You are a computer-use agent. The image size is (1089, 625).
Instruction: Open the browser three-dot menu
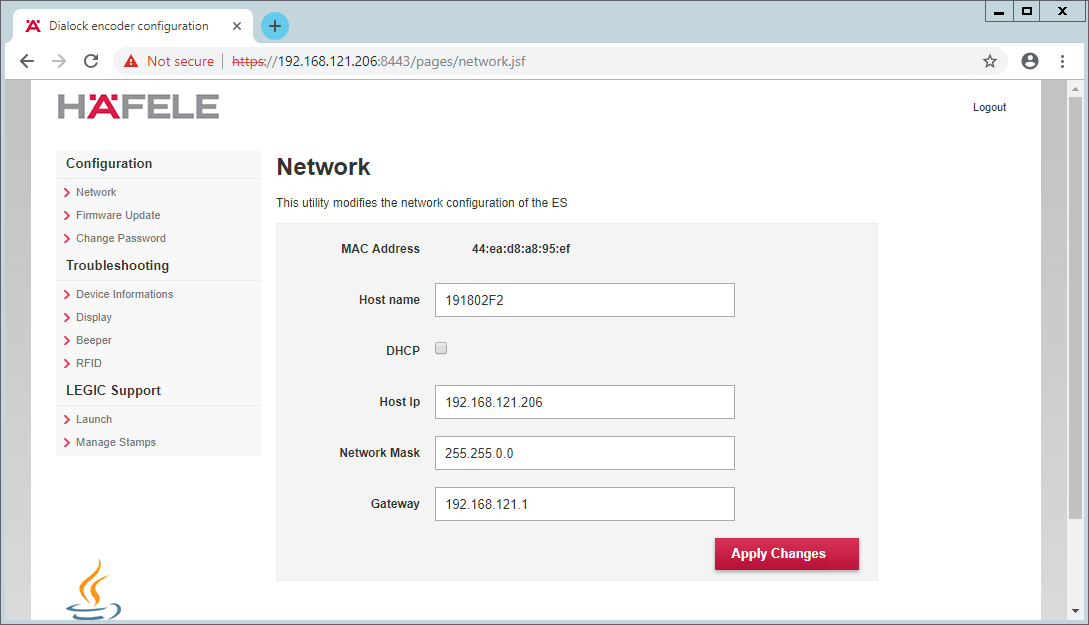coord(1062,61)
